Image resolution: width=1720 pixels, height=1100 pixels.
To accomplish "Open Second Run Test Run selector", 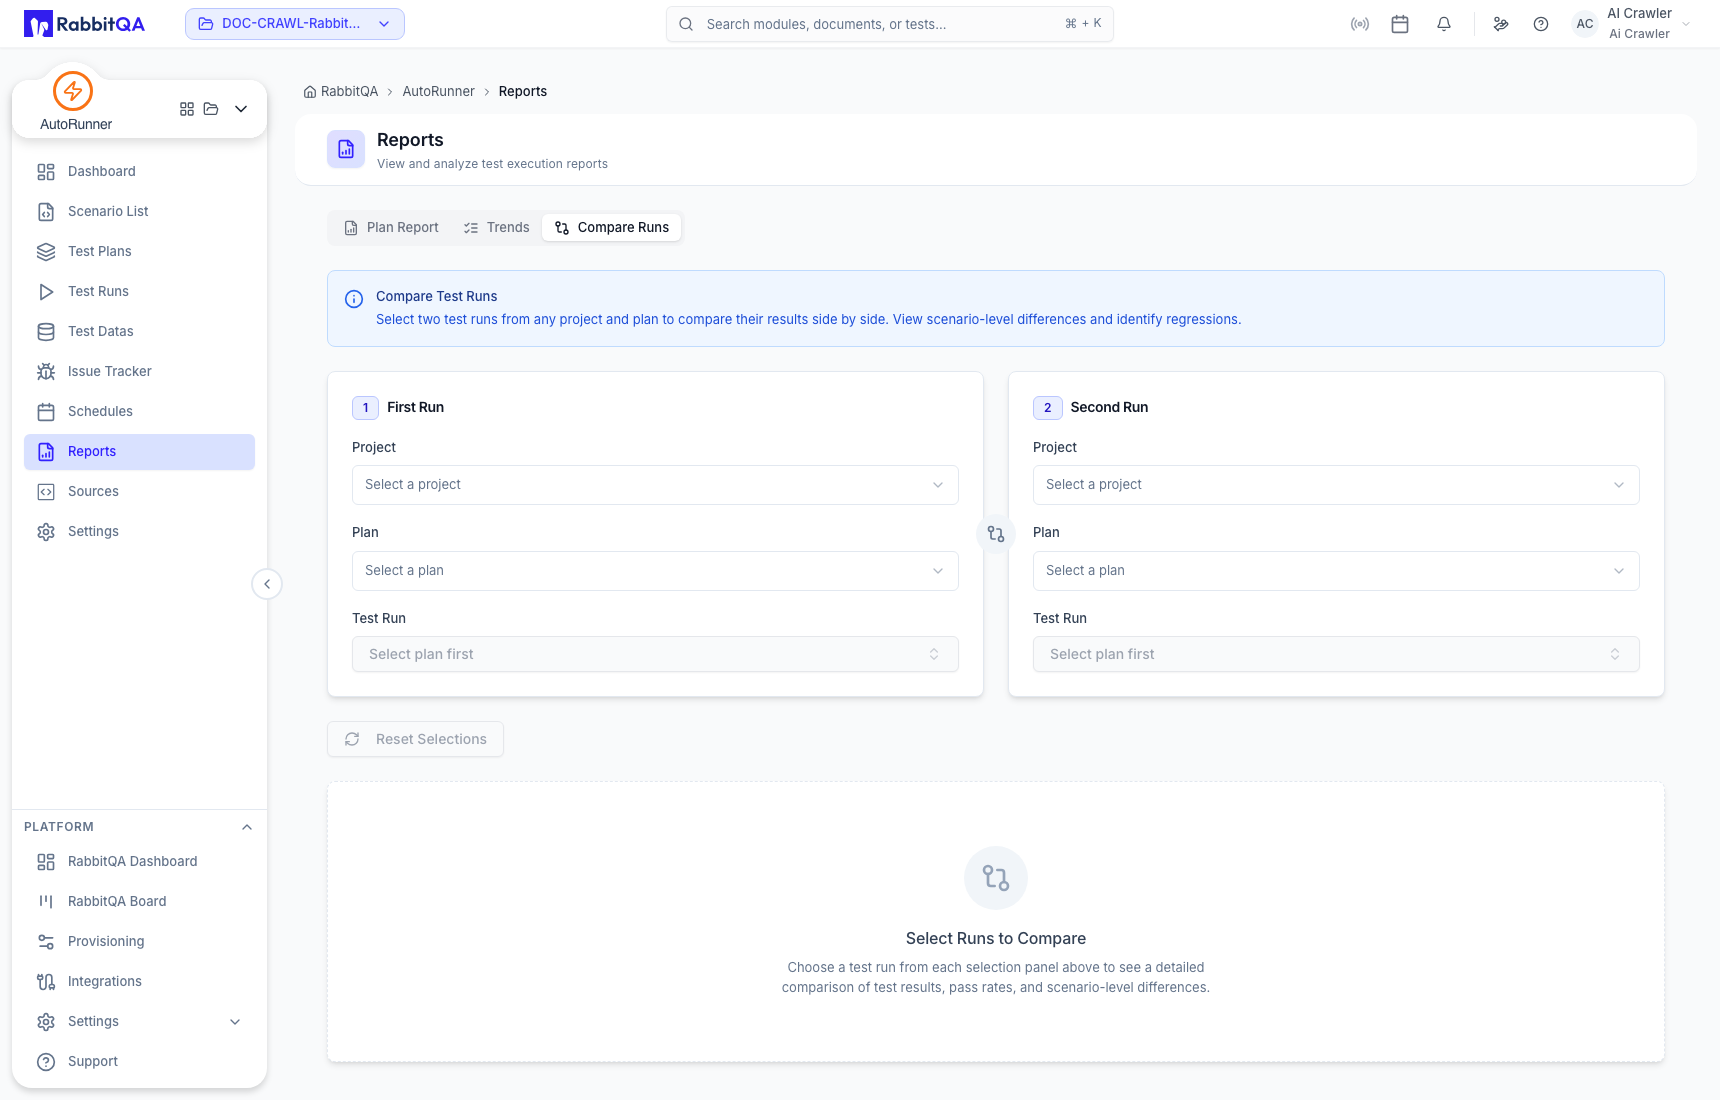I will (x=1336, y=654).
